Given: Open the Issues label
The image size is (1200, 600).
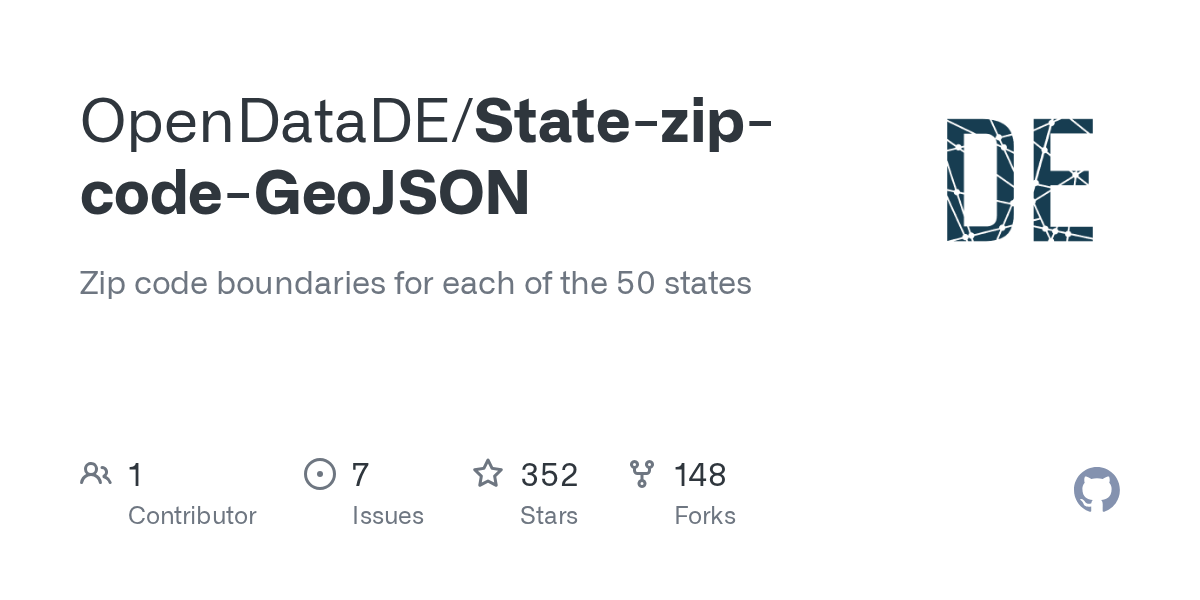Looking at the screenshot, I should click(388, 516).
